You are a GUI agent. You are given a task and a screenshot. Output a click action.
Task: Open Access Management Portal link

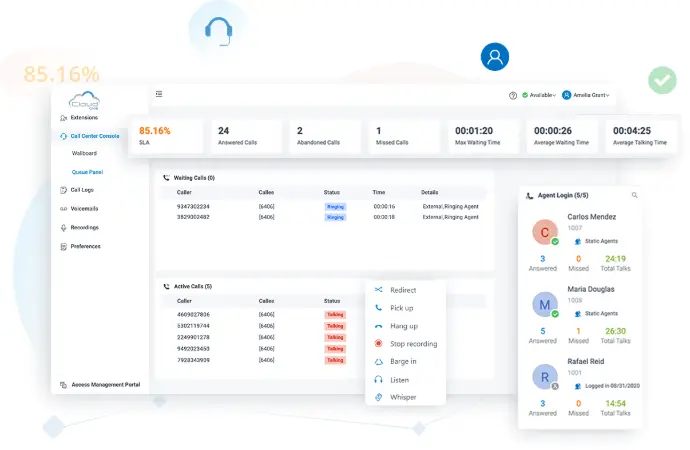click(105, 384)
